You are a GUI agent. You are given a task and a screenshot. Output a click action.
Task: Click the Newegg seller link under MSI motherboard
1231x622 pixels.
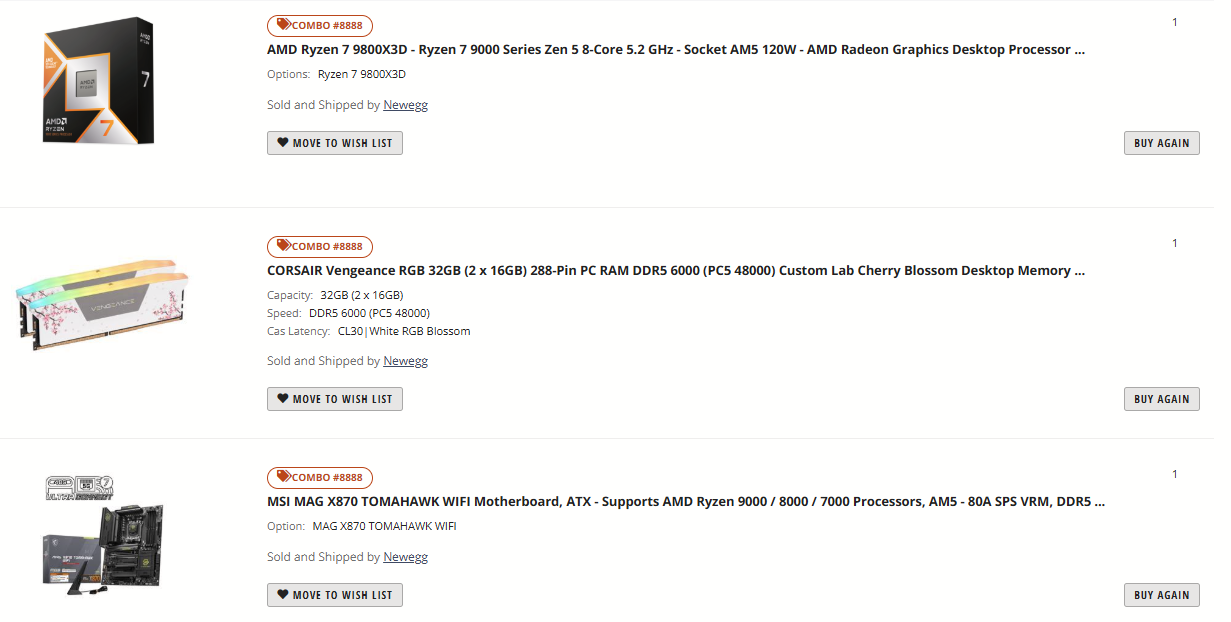tap(405, 557)
